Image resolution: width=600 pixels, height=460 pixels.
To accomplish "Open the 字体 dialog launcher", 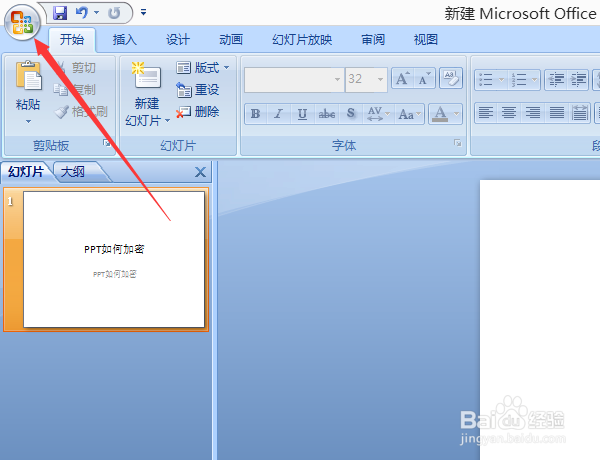I will (458, 143).
